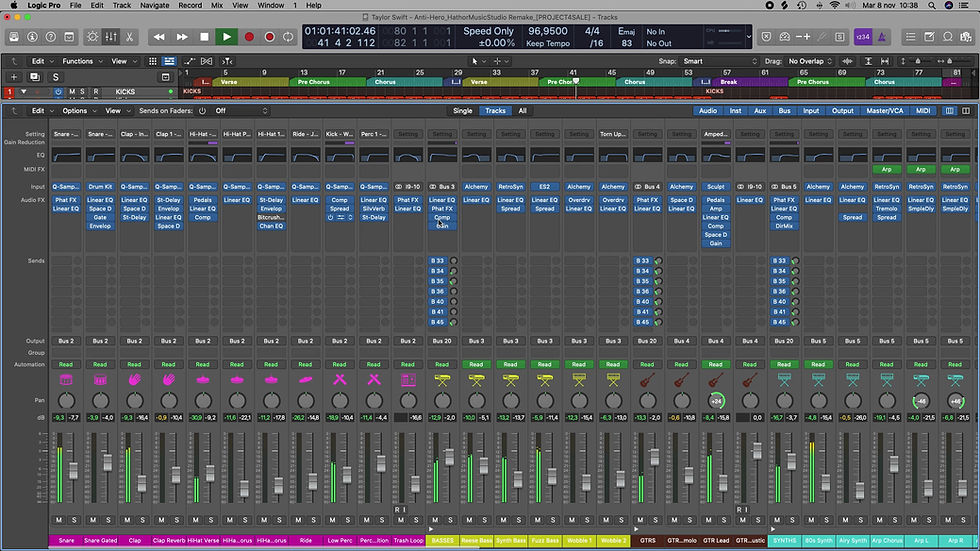Open the Inspector info icon
Screen dimensions: 980x551
[x=32, y=37]
